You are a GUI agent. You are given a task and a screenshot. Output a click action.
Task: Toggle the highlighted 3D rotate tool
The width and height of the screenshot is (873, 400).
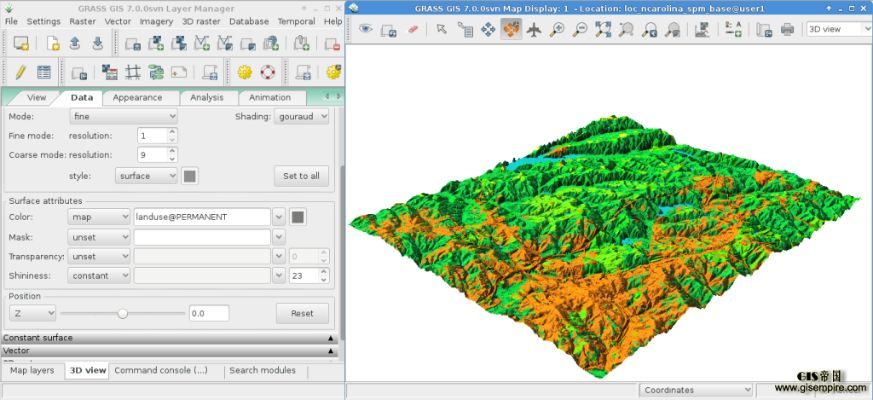coord(511,29)
